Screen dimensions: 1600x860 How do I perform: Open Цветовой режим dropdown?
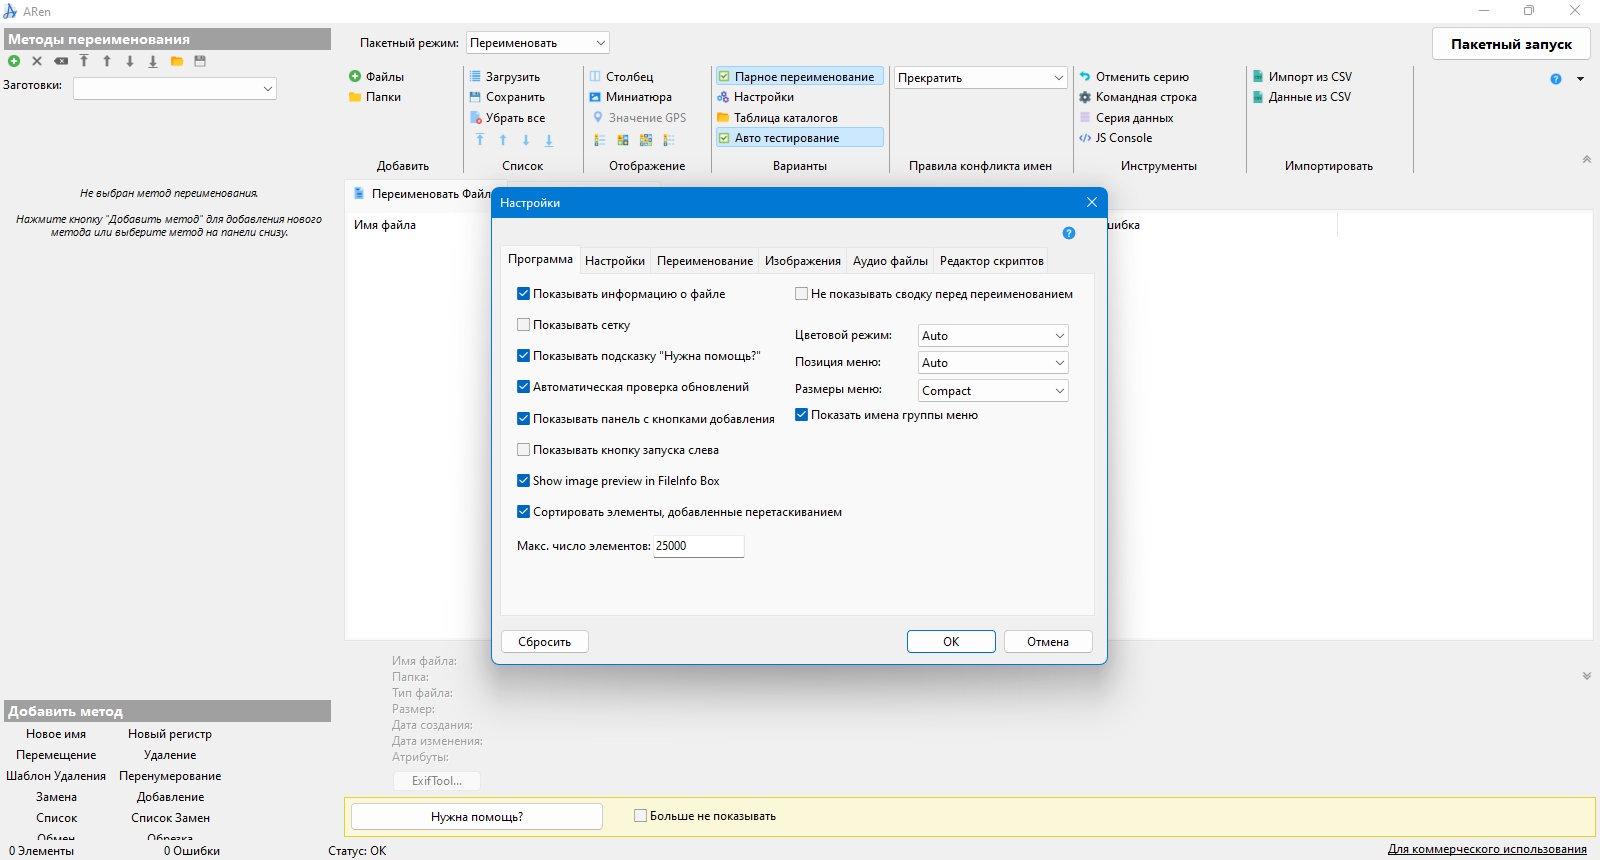[993, 336]
